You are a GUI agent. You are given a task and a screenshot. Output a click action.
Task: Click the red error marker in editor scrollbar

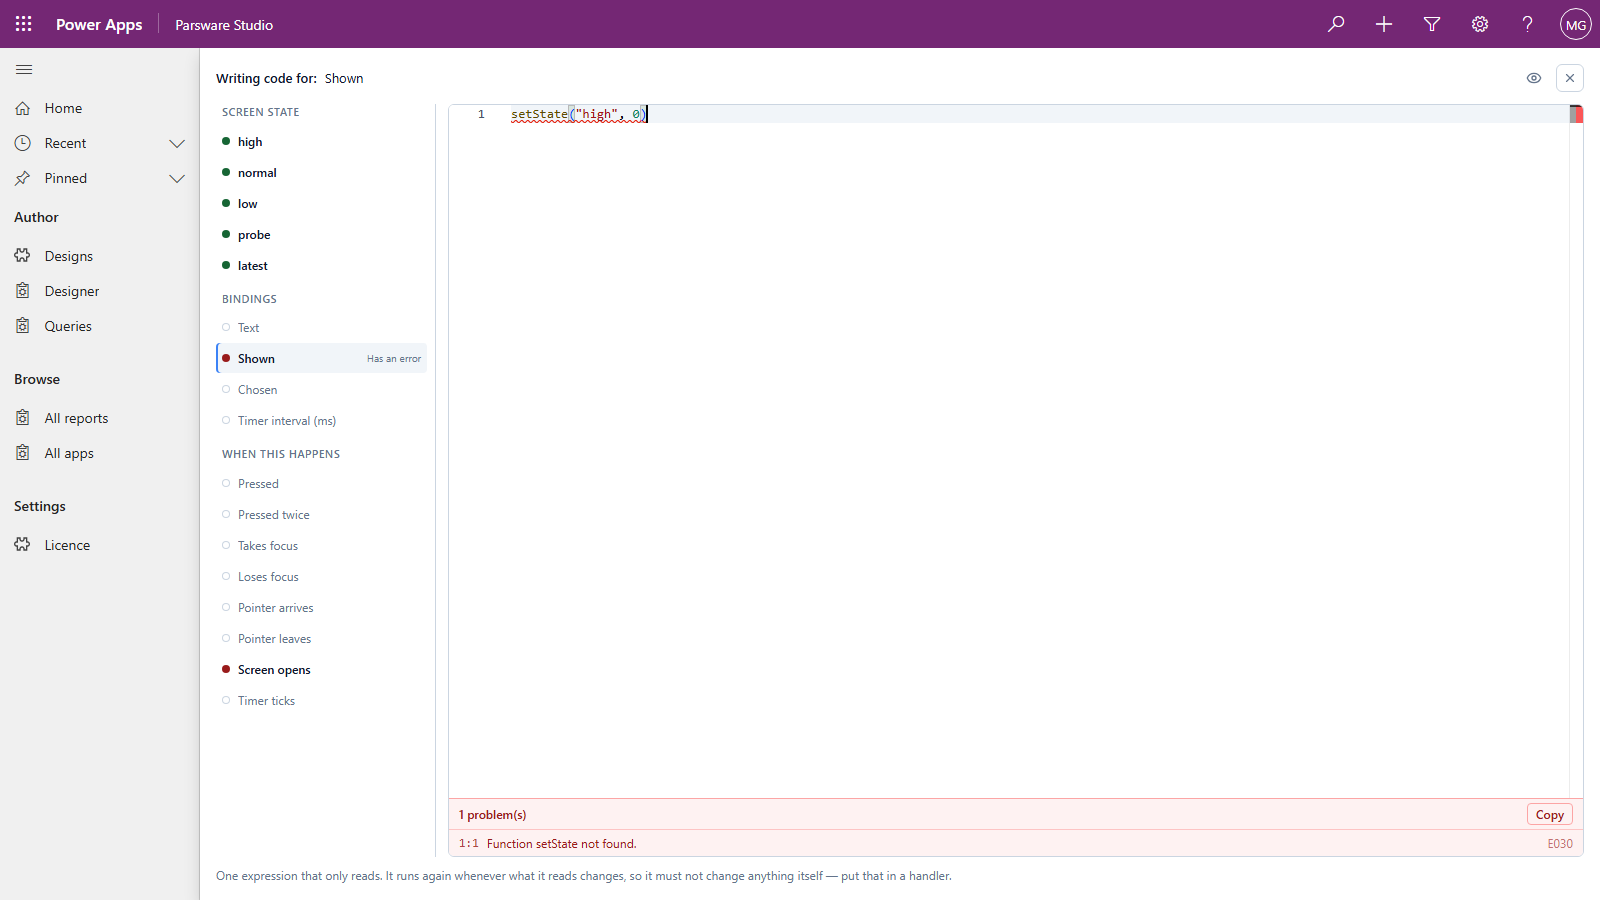(1577, 114)
